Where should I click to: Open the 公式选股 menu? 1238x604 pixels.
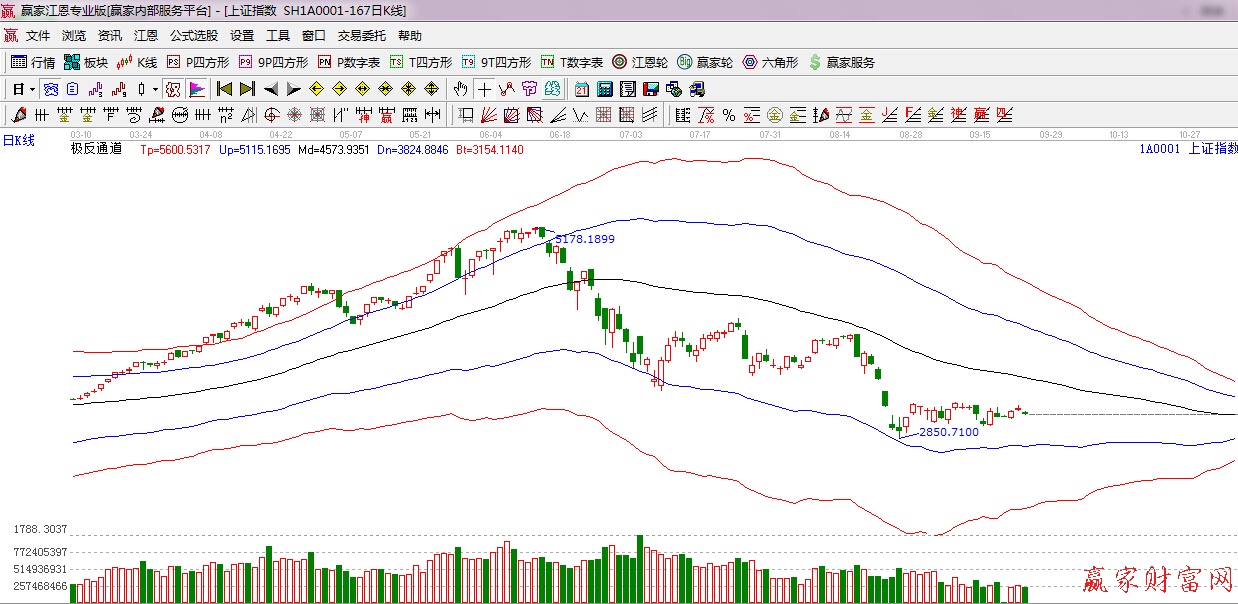point(193,36)
